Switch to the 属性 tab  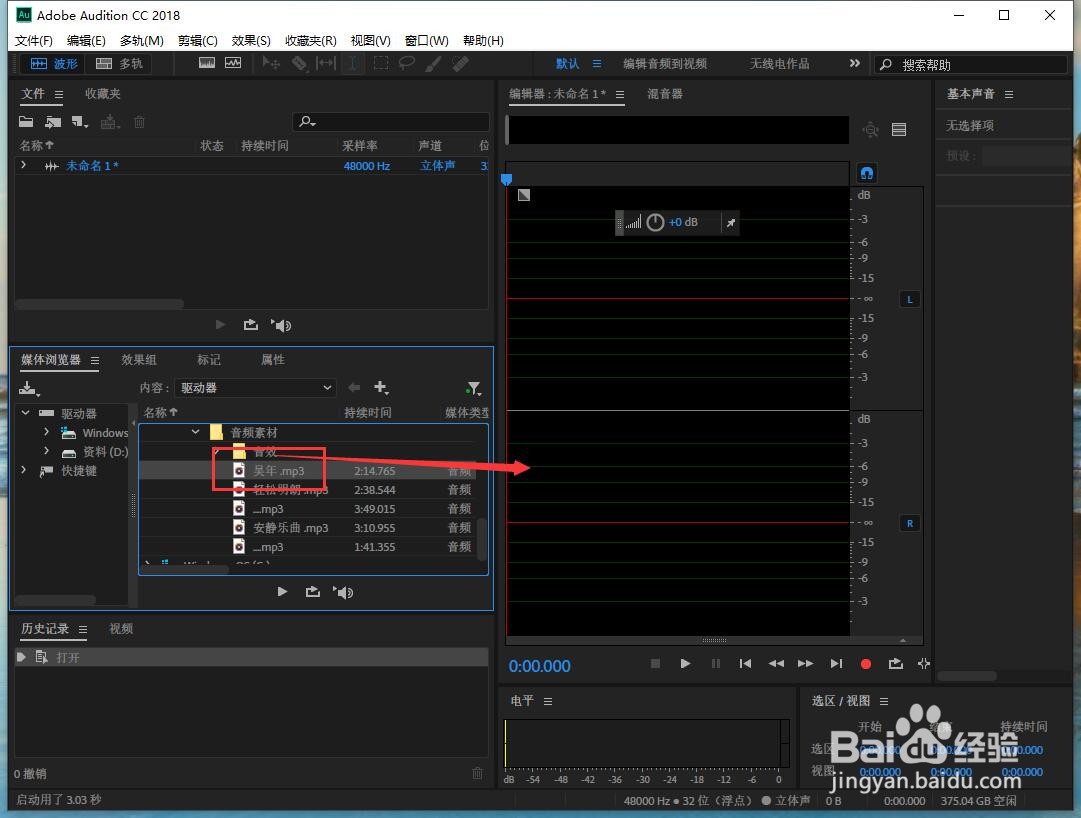coord(272,360)
